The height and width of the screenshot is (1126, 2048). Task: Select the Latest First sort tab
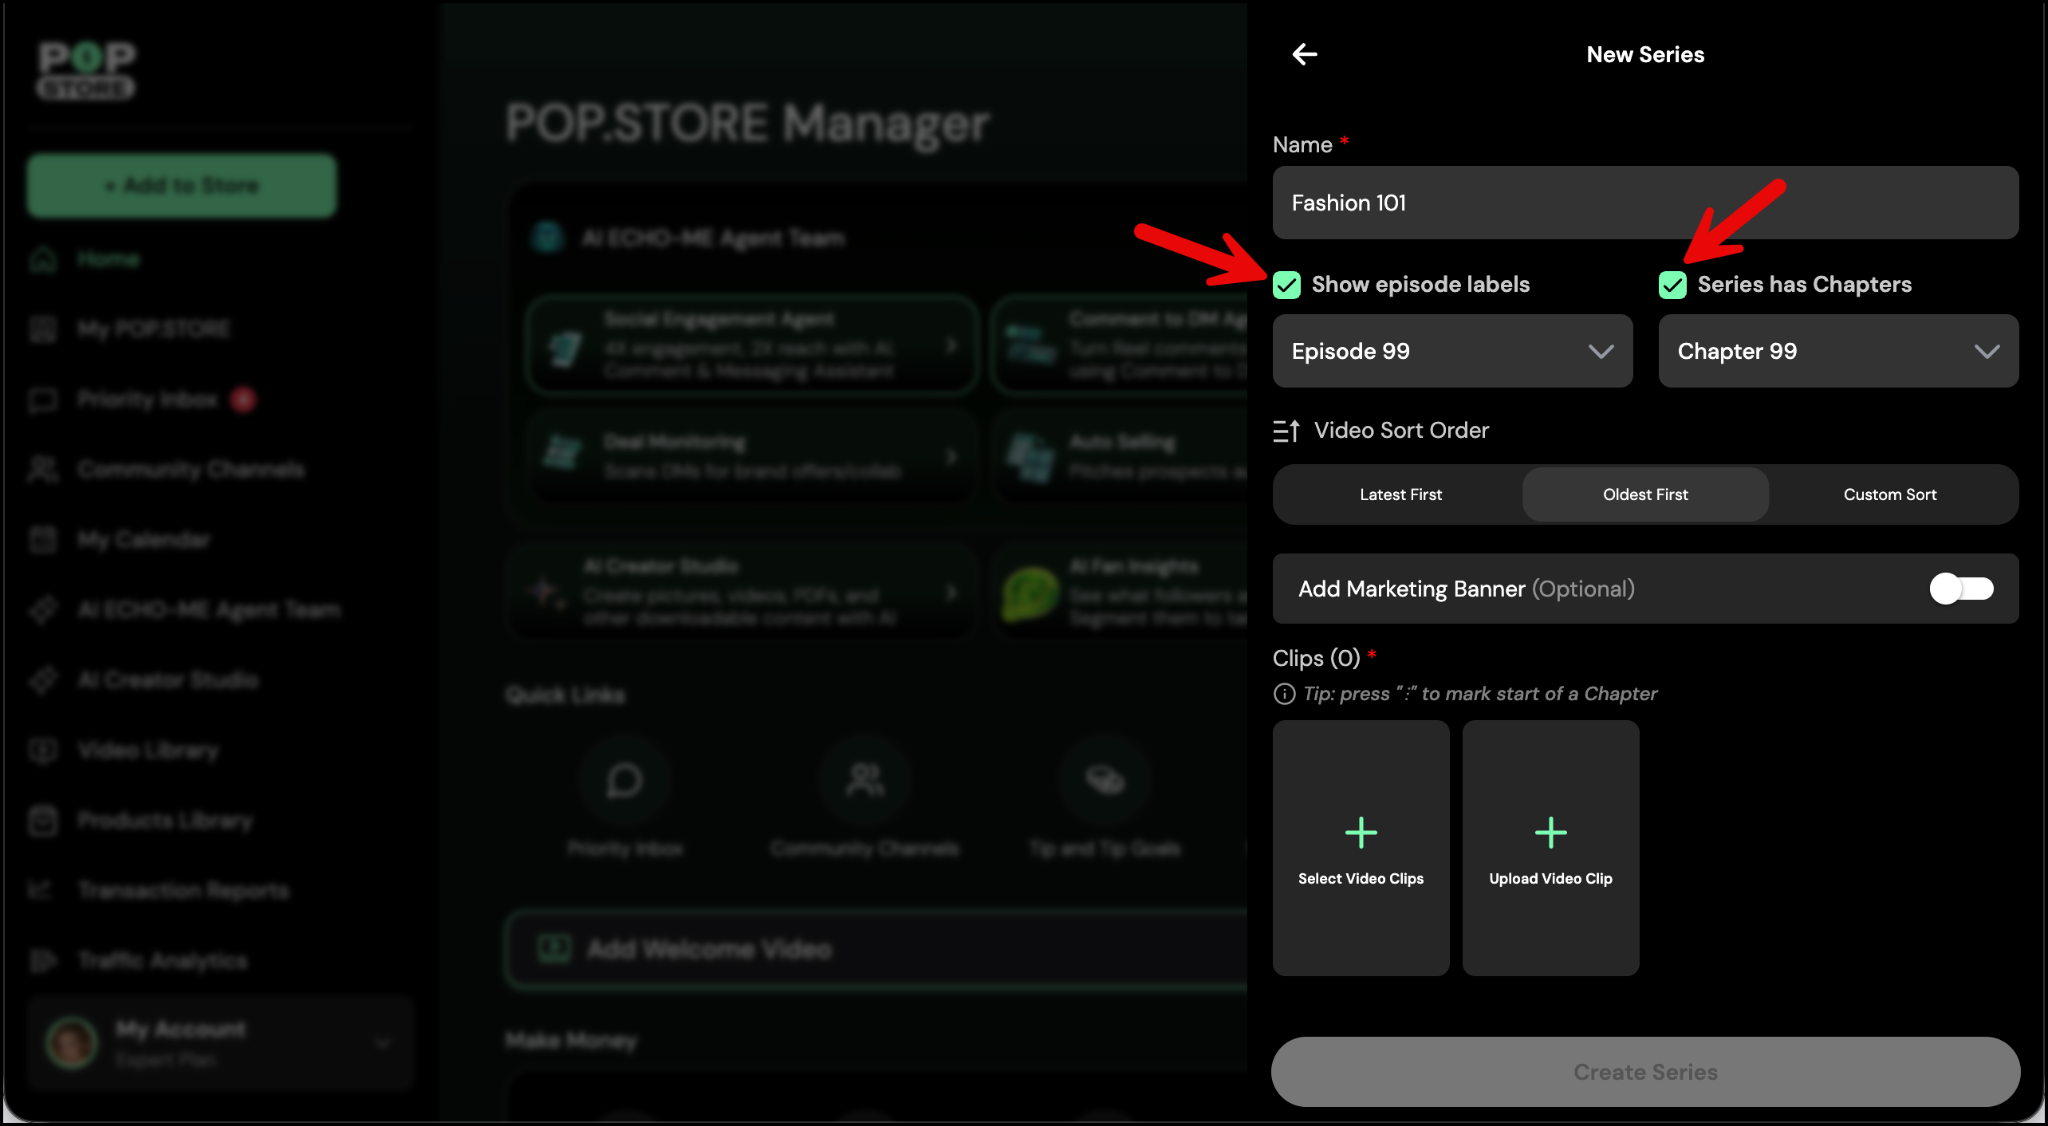(x=1400, y=494)
